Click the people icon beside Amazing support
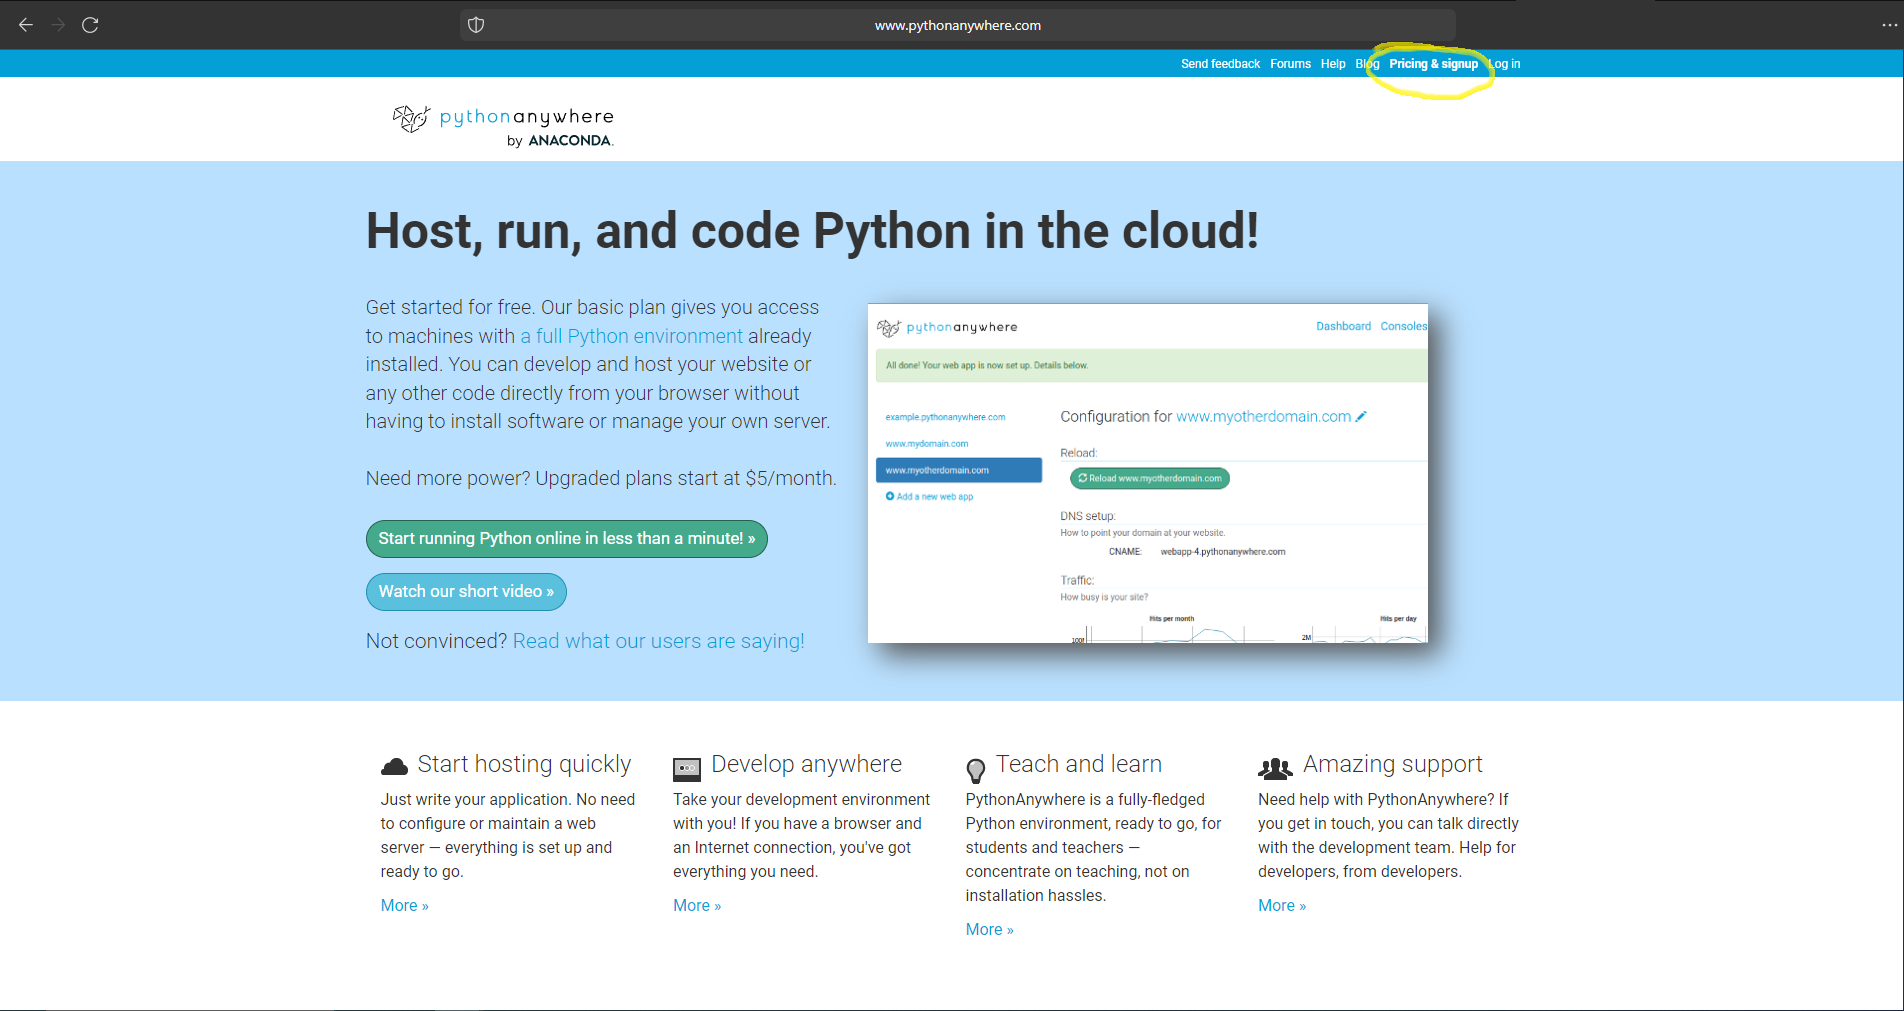Screen dimensions: 1904x1011 (1275, 768)
